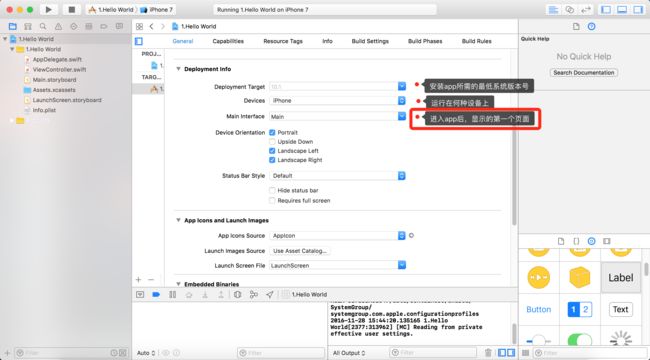This screenshot has width=650, height=360.
Task: Enable Requires full screen option
Action: click(272, 200)
